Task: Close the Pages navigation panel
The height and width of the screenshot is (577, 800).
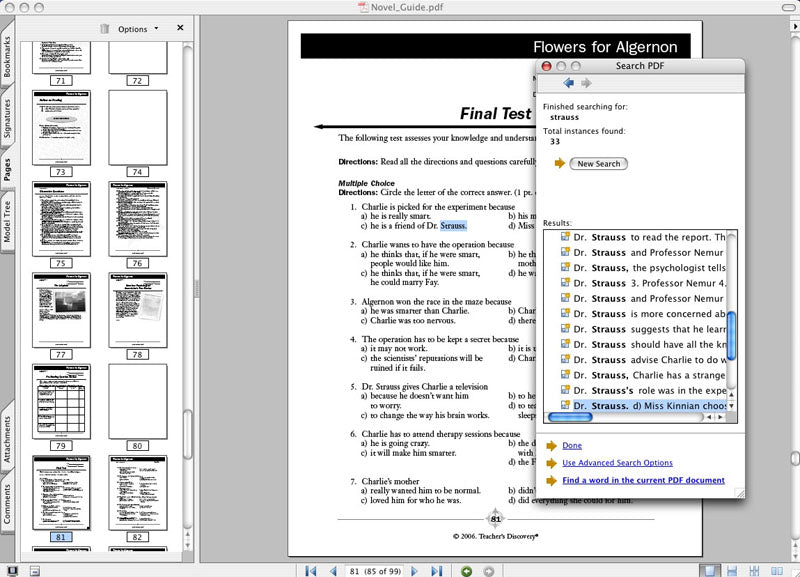Action: (180, 28)
